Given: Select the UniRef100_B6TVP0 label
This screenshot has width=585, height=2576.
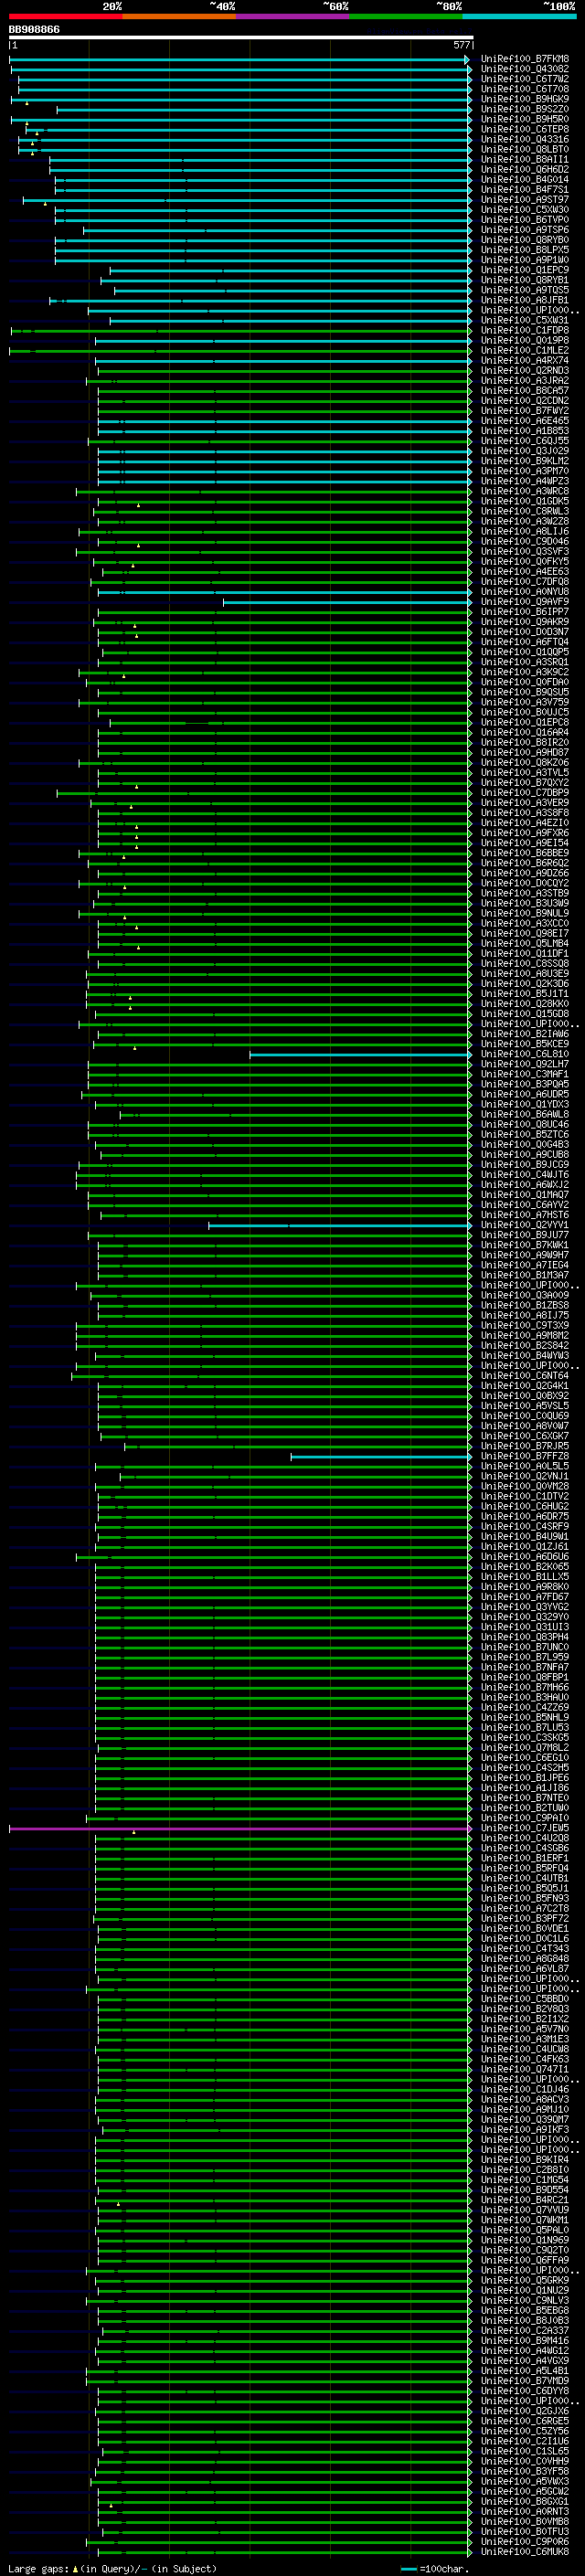Looking at the screenshot, I should click(x=525, y=220).
